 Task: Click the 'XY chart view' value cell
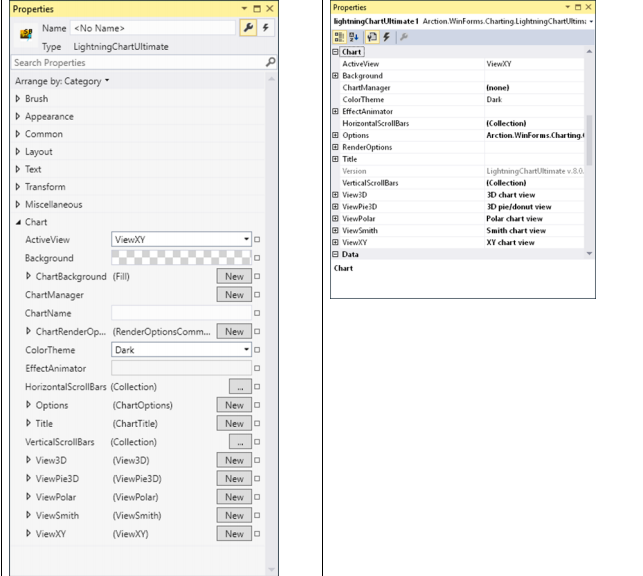pos(534,242)
